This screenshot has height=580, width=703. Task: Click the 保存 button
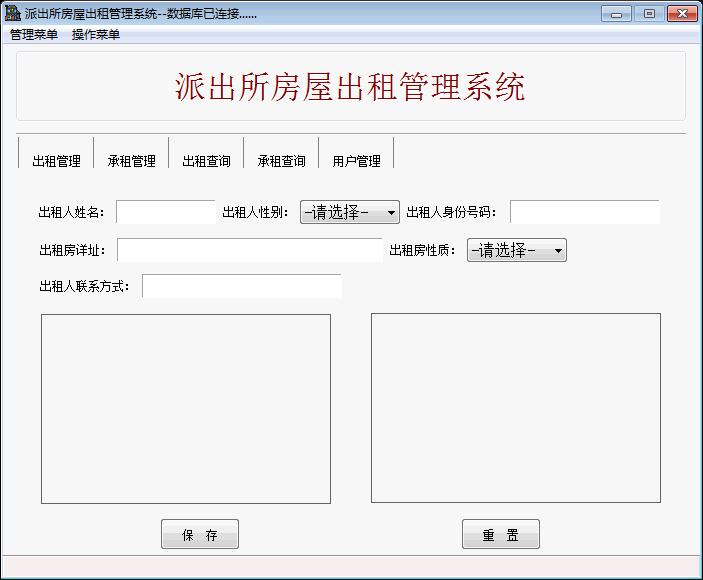200,534
